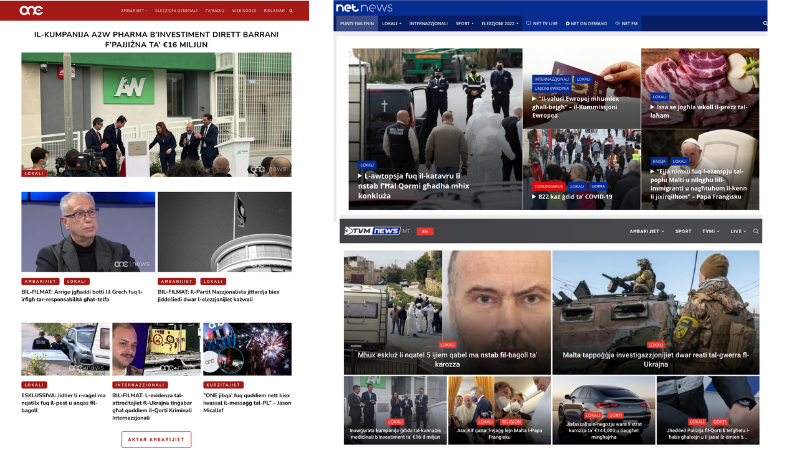Viewport: 800px width, 450px height.
Task: Expand the Live dropdown on TVM News
Action: 738,231
